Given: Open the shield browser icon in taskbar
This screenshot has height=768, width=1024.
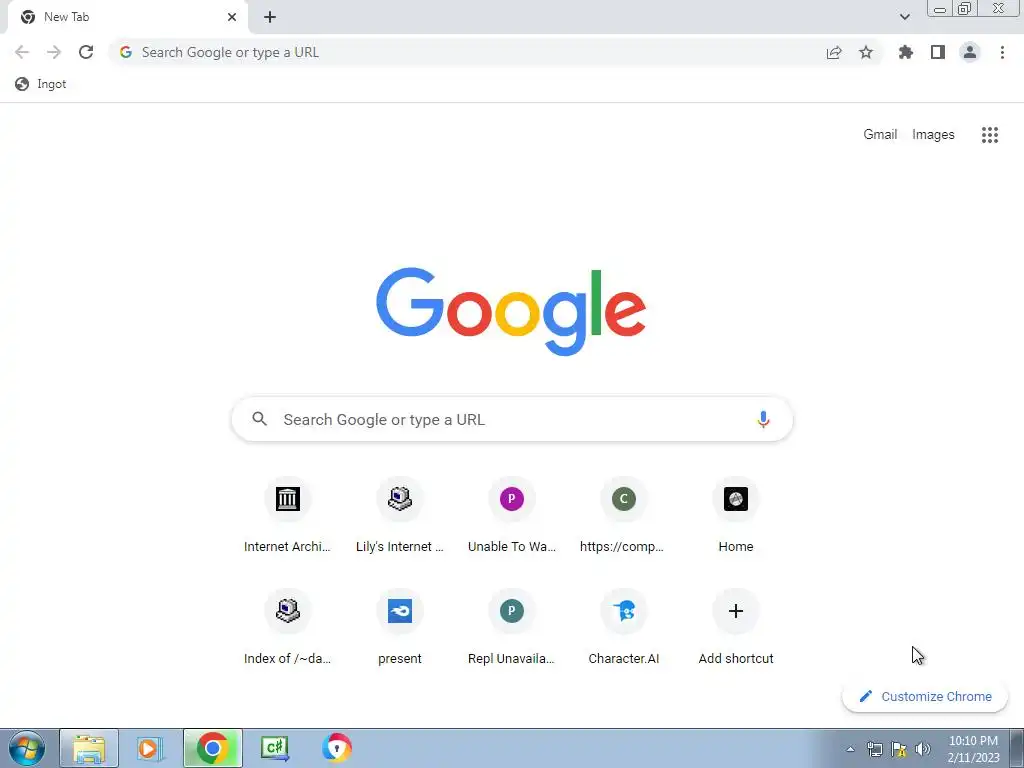Looking at the screenshot, I should (336, 748).
